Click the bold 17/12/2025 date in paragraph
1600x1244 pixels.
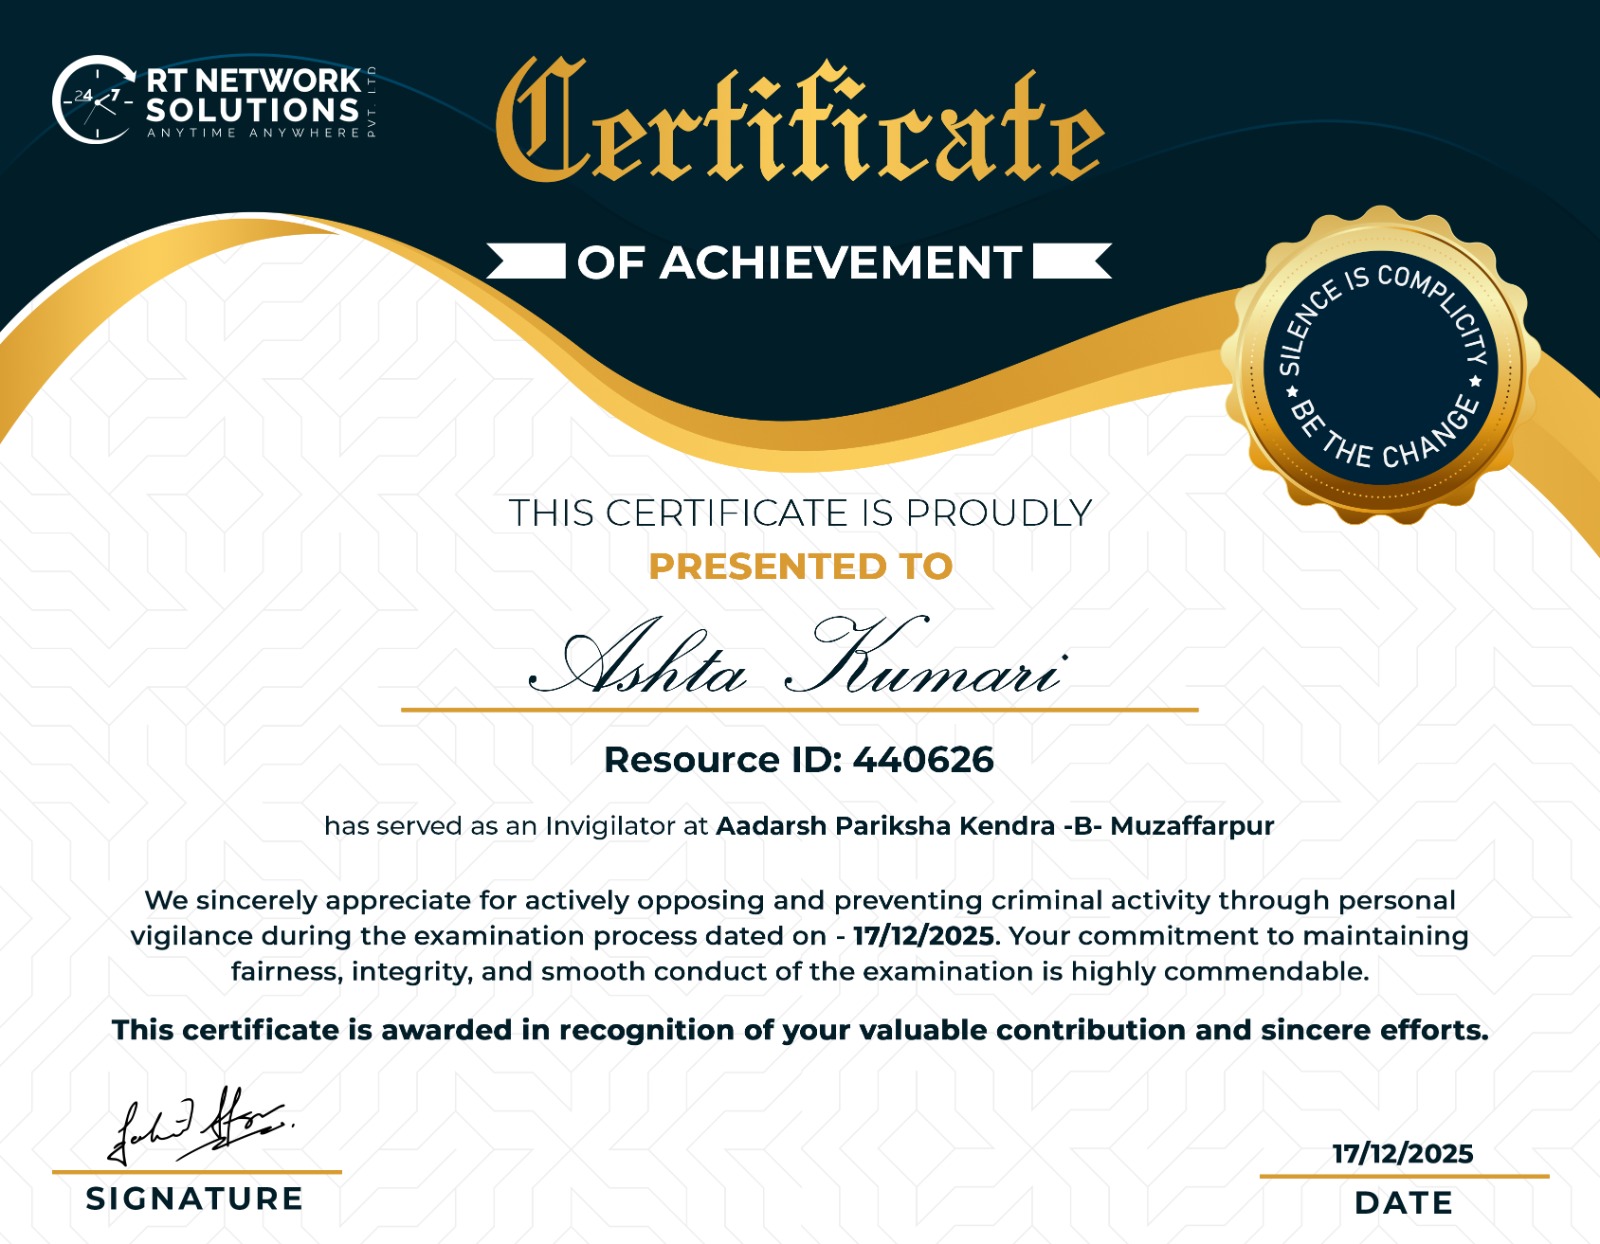923,936
